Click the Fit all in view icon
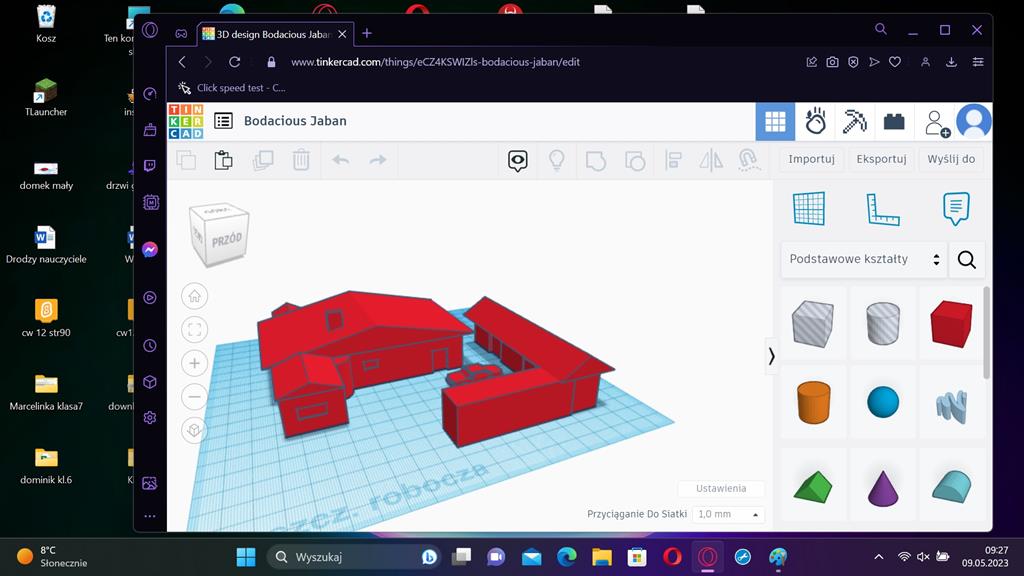This screenshot has width=1024, height=576. (x=195, y=329)
